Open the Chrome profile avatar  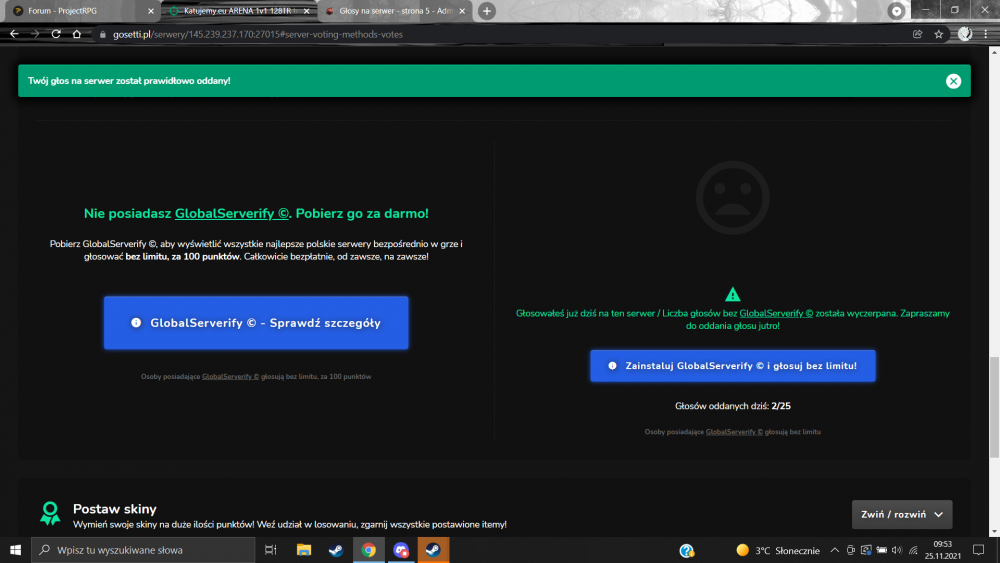pyautogui.click(x=965, y=34)
